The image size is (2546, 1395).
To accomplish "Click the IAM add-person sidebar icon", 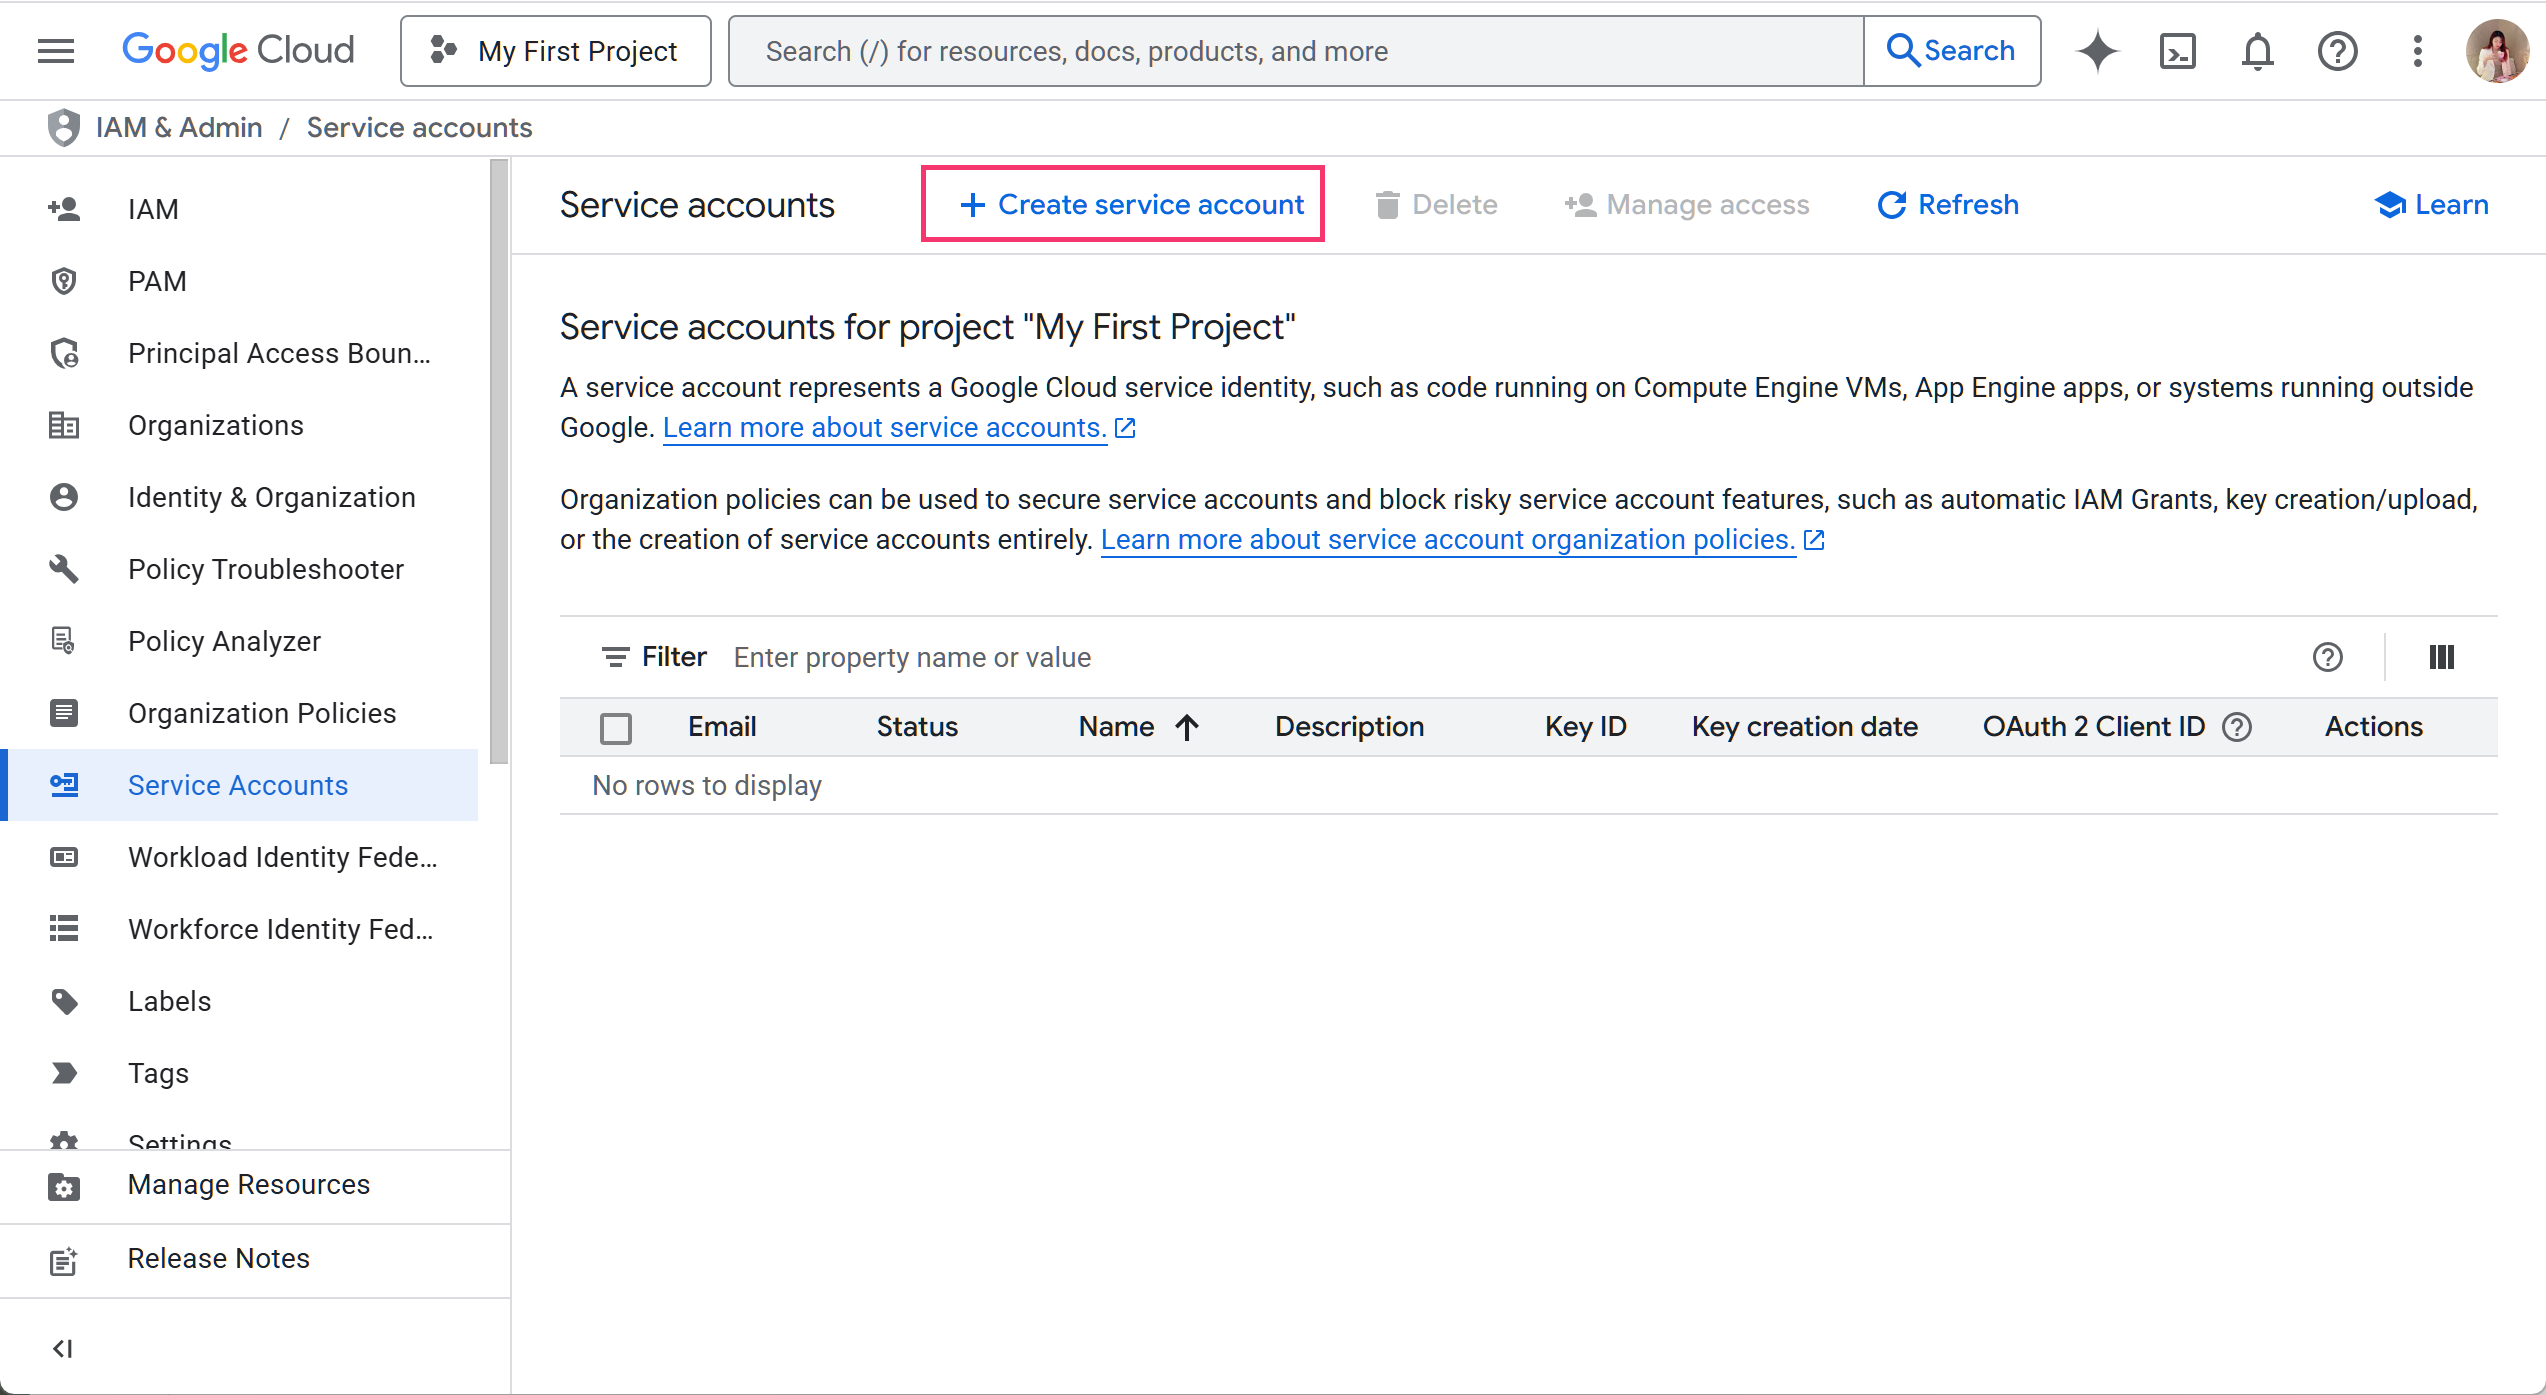I will point(64,209).
